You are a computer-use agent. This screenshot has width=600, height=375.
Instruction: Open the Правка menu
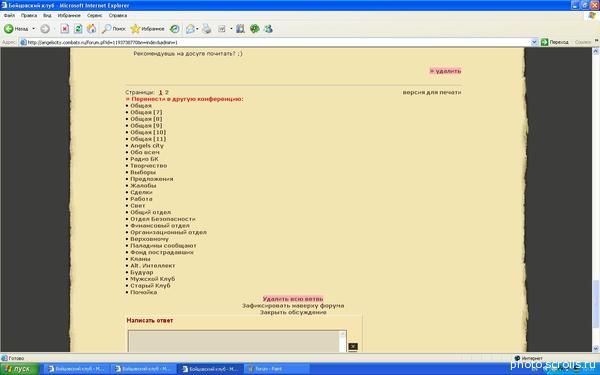pyautogui.click(x=29, y=16)
